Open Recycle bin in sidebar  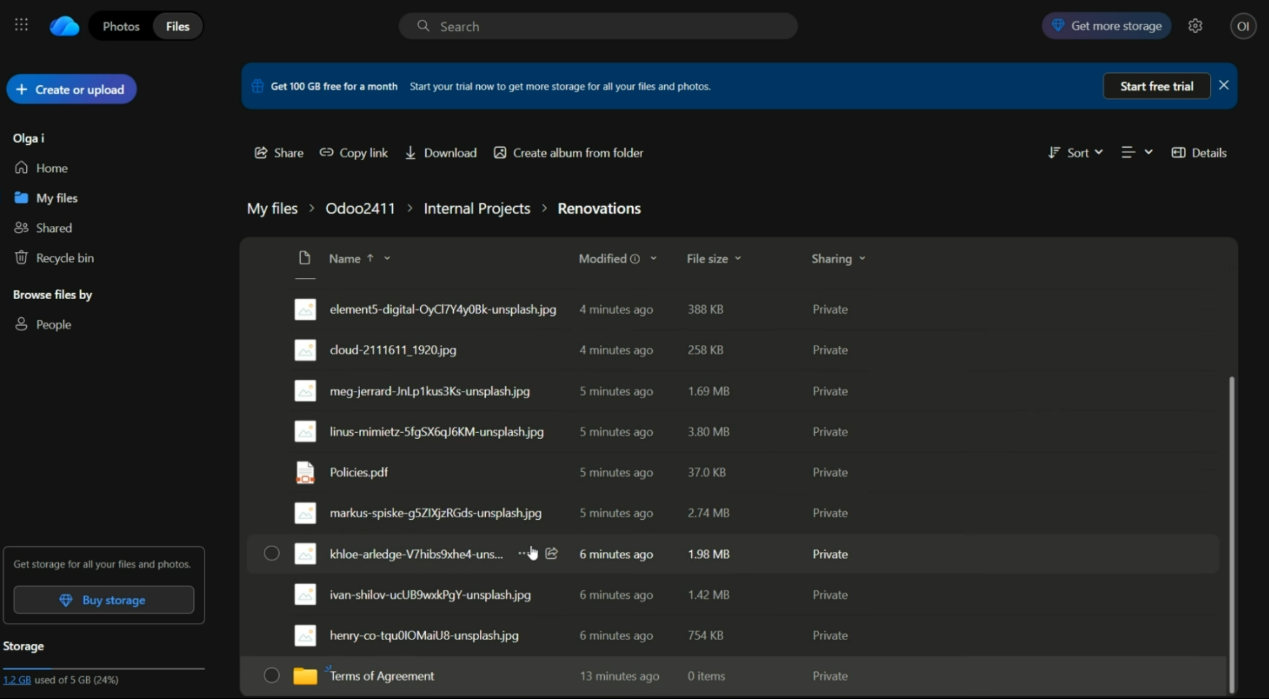(65, 258)
